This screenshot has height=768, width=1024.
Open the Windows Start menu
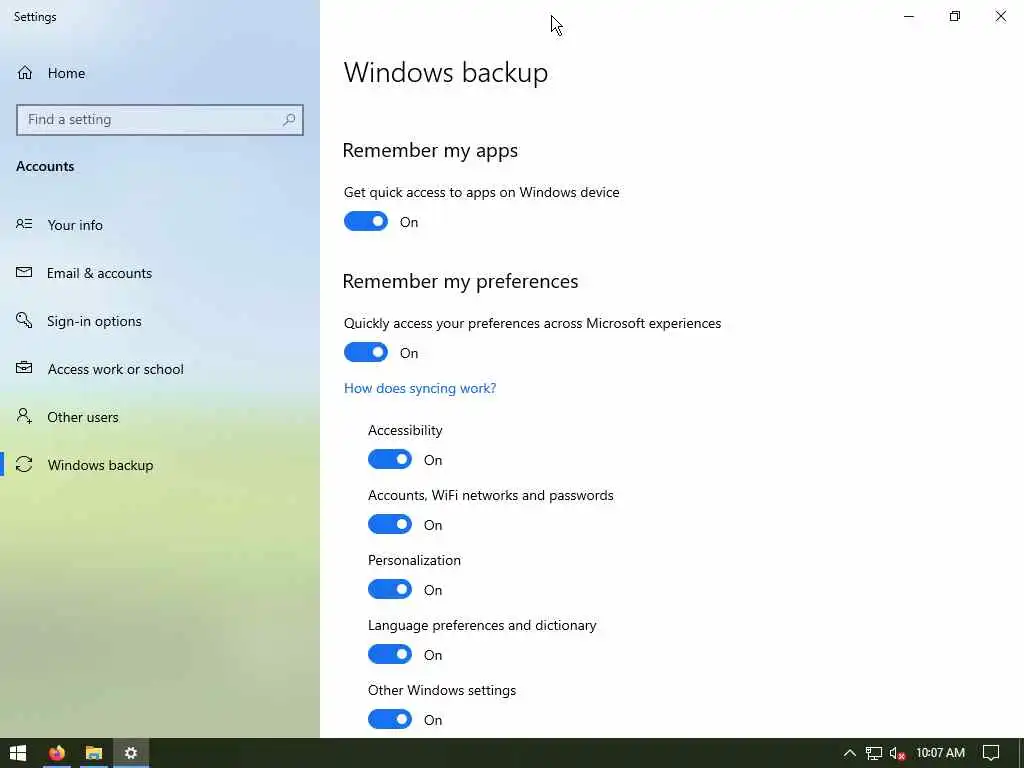[x=18, y=753]
